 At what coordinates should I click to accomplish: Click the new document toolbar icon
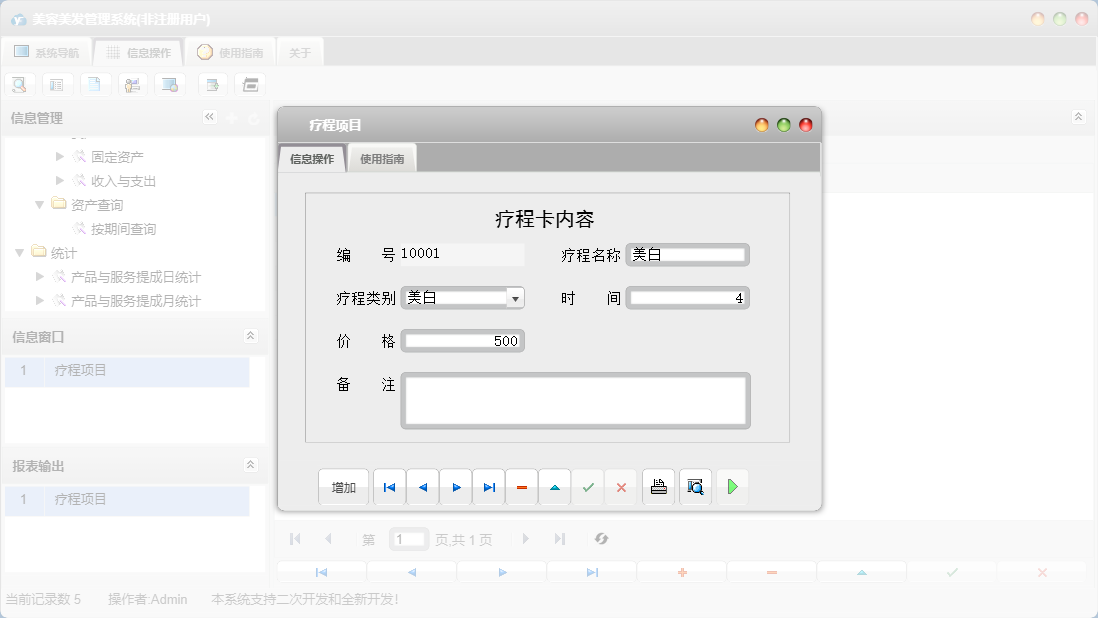click(x=95, y=84)
